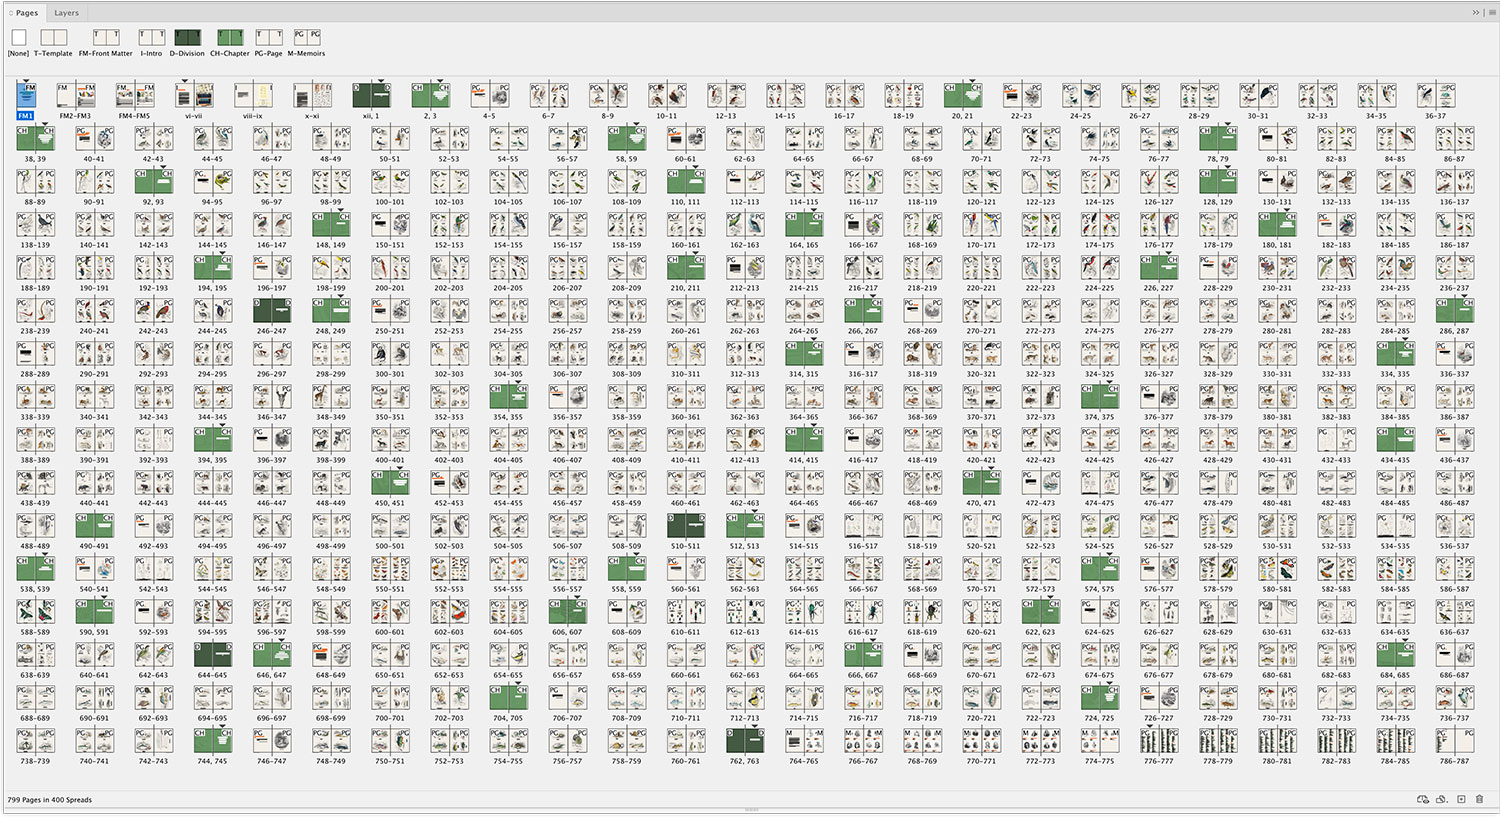Image resolution: width=1500 pixels, height=818 pixels.
Task: Select the 762, 763 division spread thumbnail
Action: [744, 741]
